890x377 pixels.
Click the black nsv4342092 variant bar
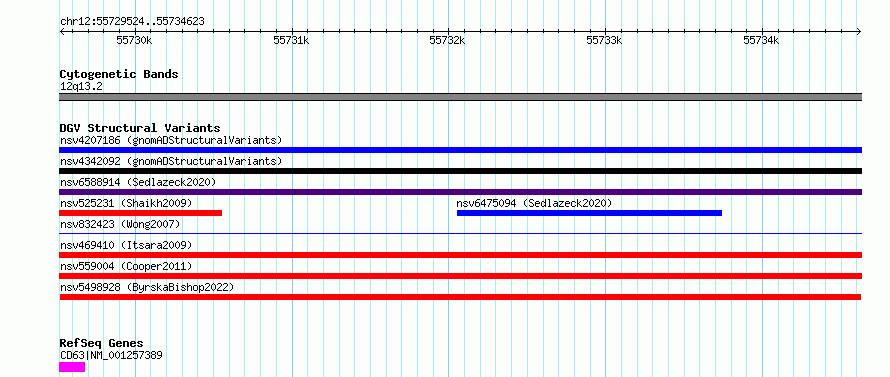tap(460, 171)
